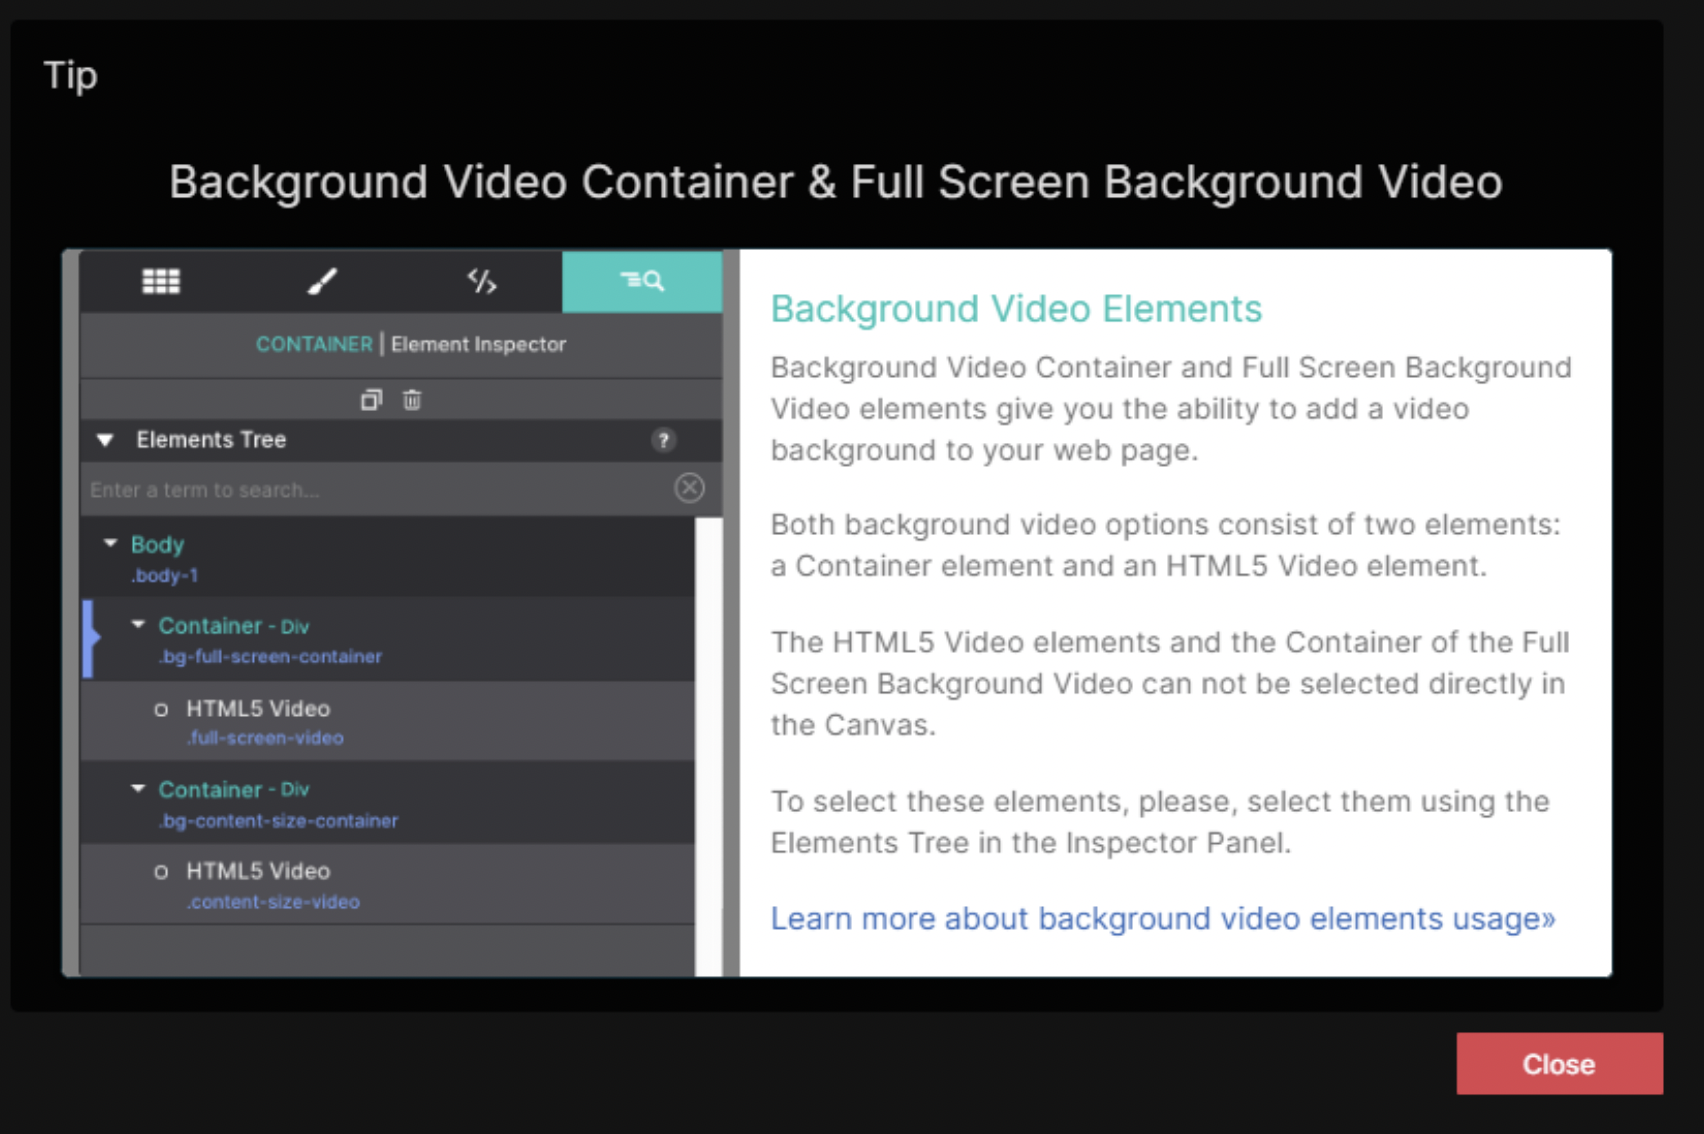Collapse the bg-content-size-container Div node
The width and height of the screenshot is (1704, 1134).
coord(138,789)
